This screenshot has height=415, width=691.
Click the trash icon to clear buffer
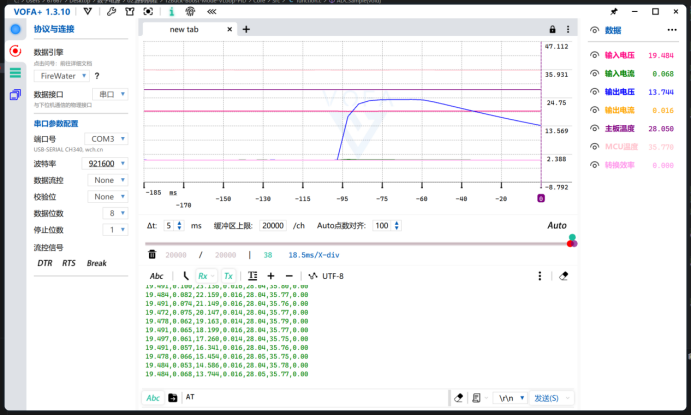[x=152, y=255]
